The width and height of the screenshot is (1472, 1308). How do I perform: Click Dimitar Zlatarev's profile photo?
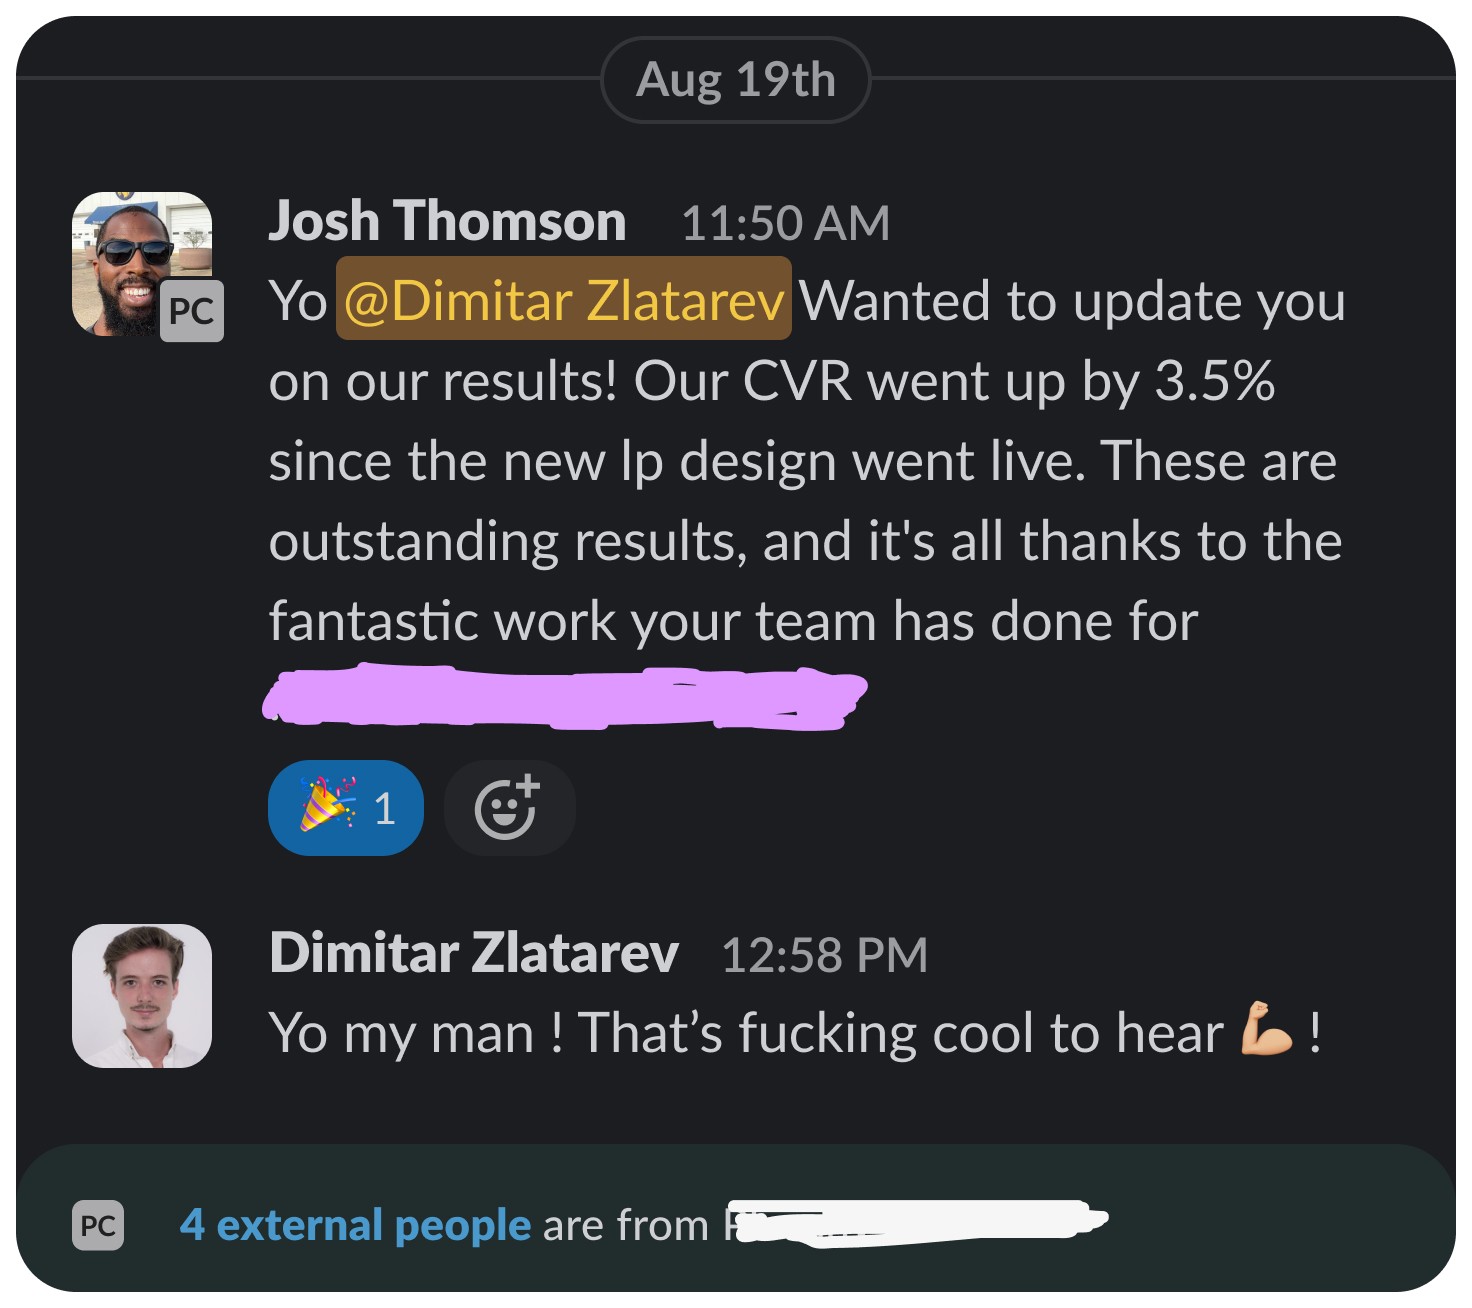[x=142, y=996]
